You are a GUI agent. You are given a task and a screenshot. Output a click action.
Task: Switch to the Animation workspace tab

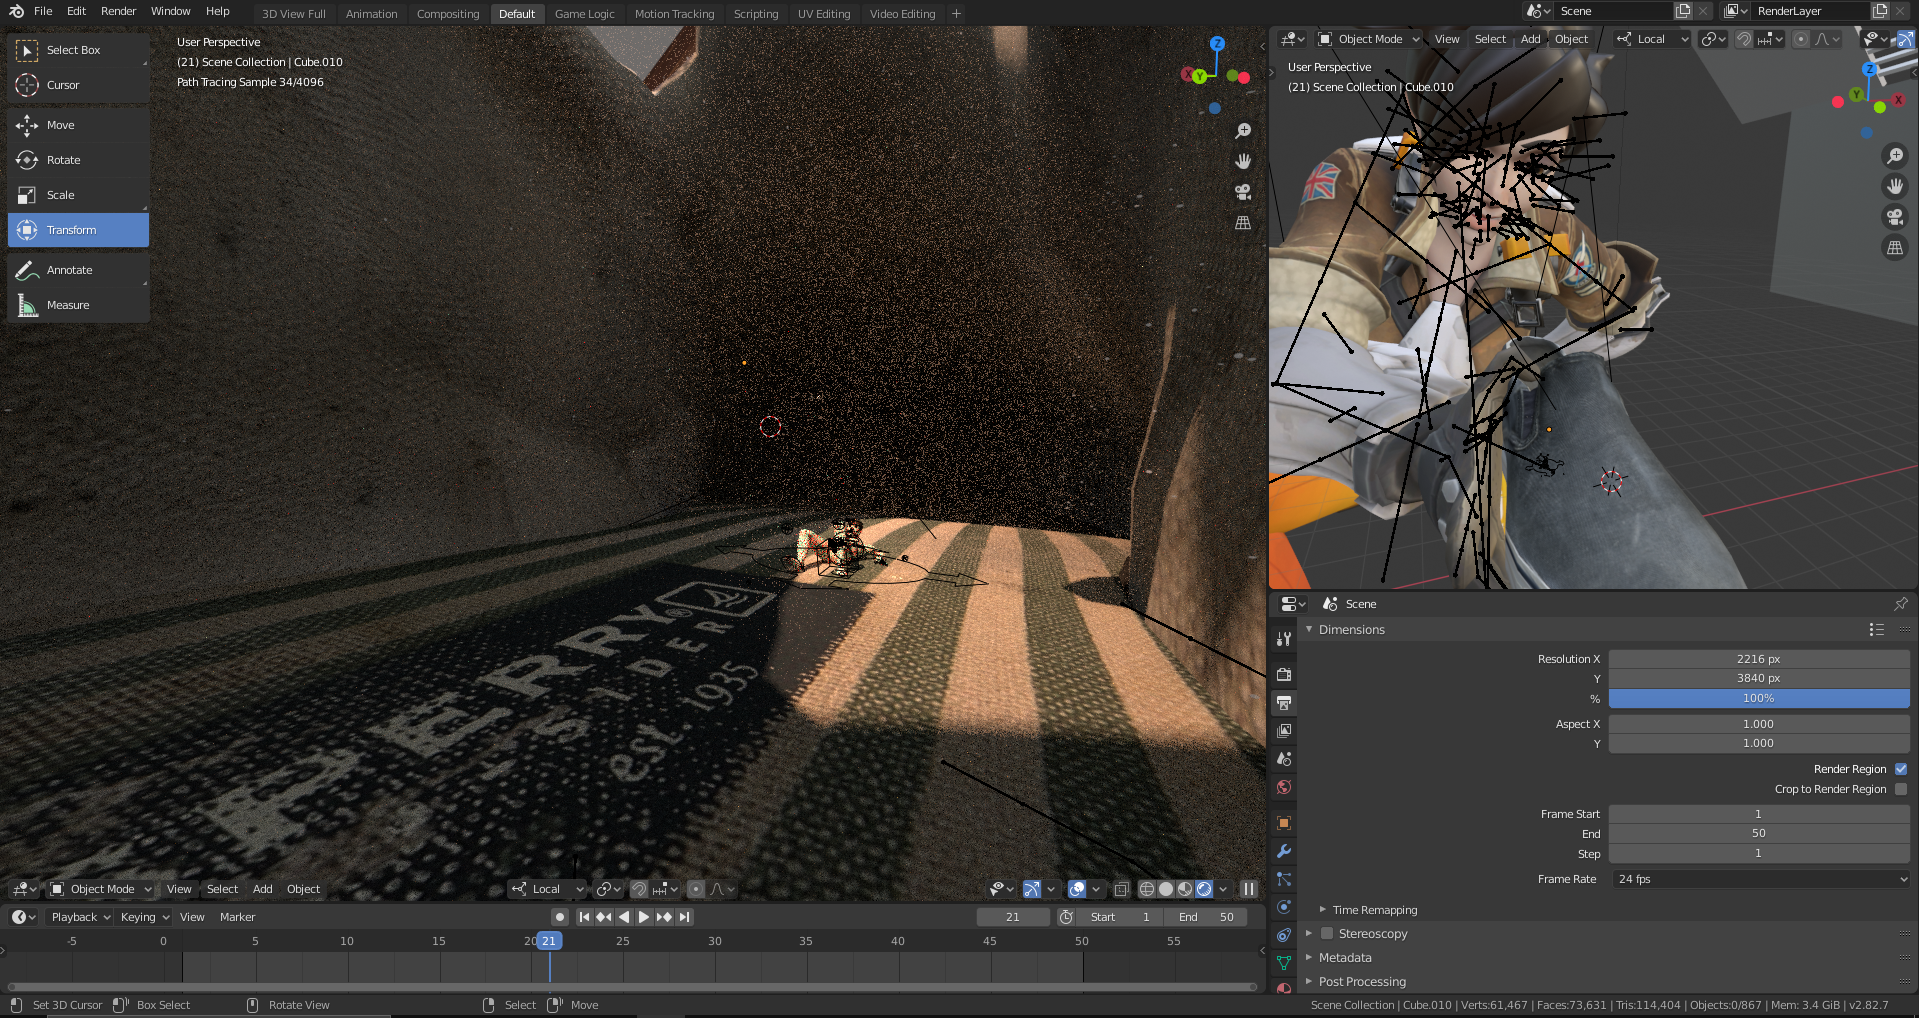pos(372,14)
